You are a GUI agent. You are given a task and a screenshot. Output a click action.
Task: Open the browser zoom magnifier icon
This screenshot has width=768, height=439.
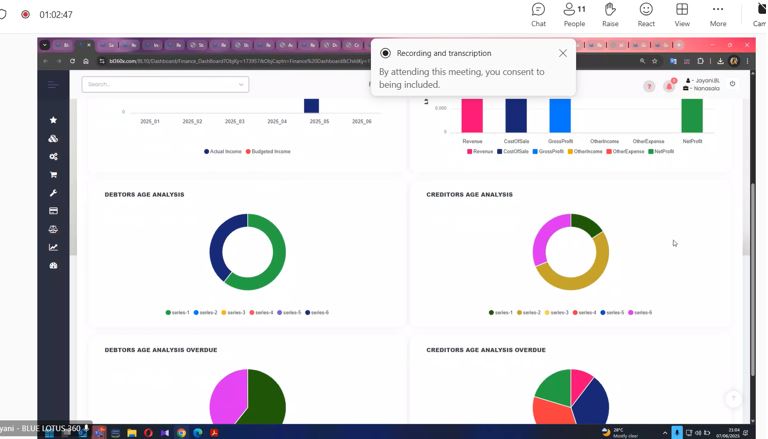point(642,61)
